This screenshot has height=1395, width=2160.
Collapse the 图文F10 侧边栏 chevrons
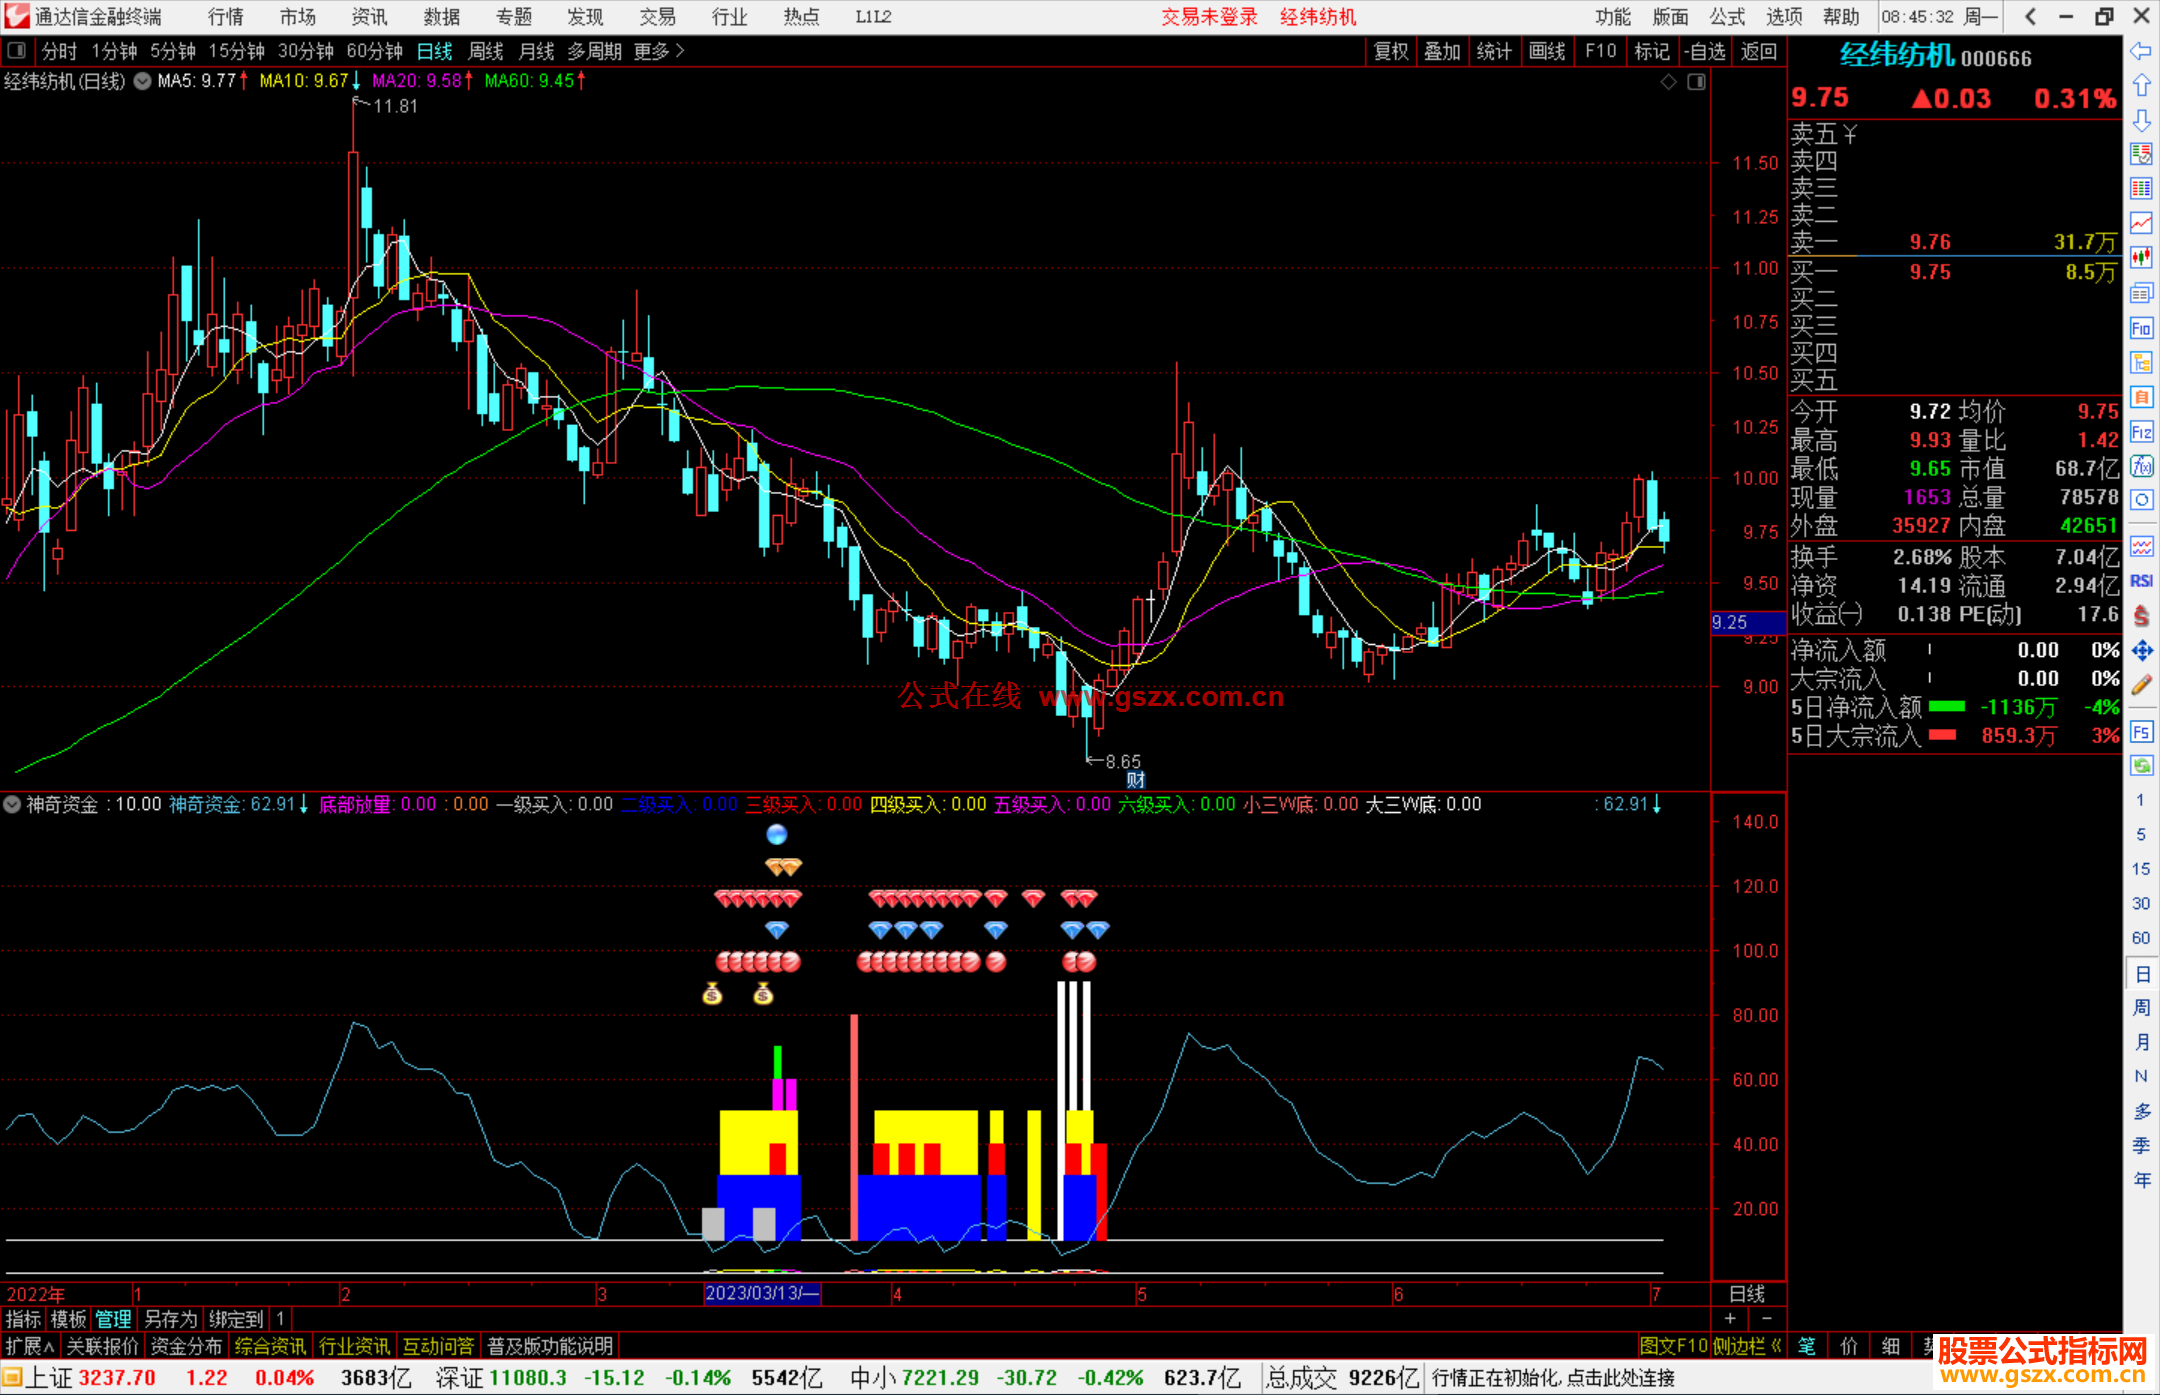pos(1776,1346)
